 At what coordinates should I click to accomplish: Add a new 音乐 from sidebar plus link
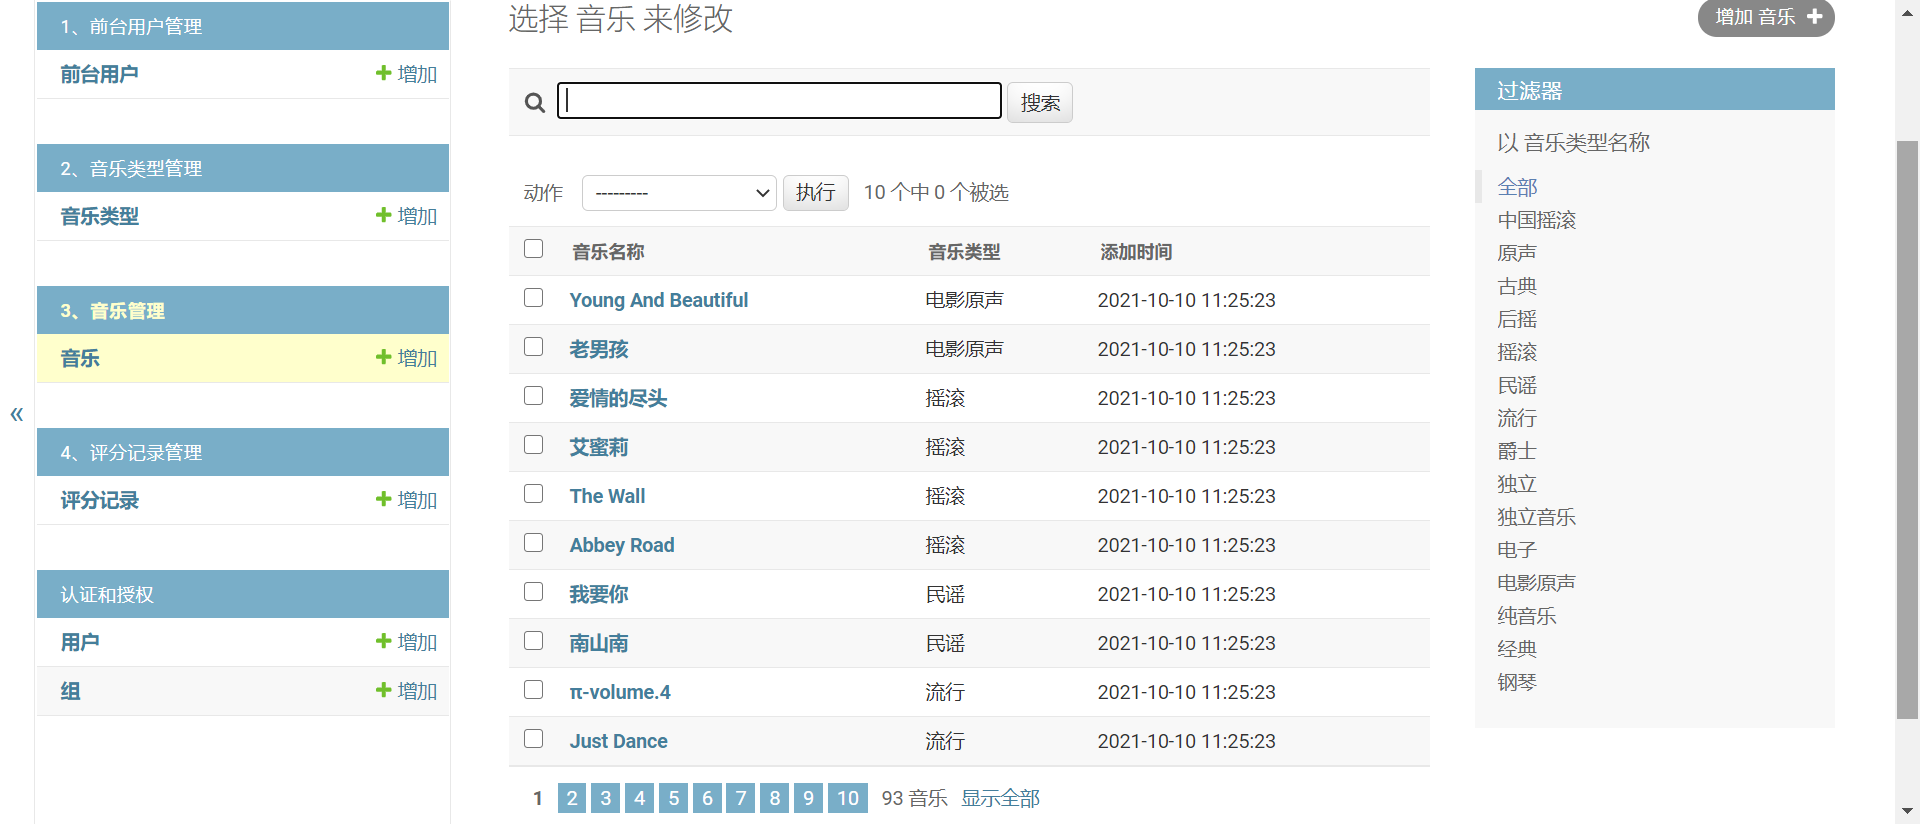click(x=406, y=358)
